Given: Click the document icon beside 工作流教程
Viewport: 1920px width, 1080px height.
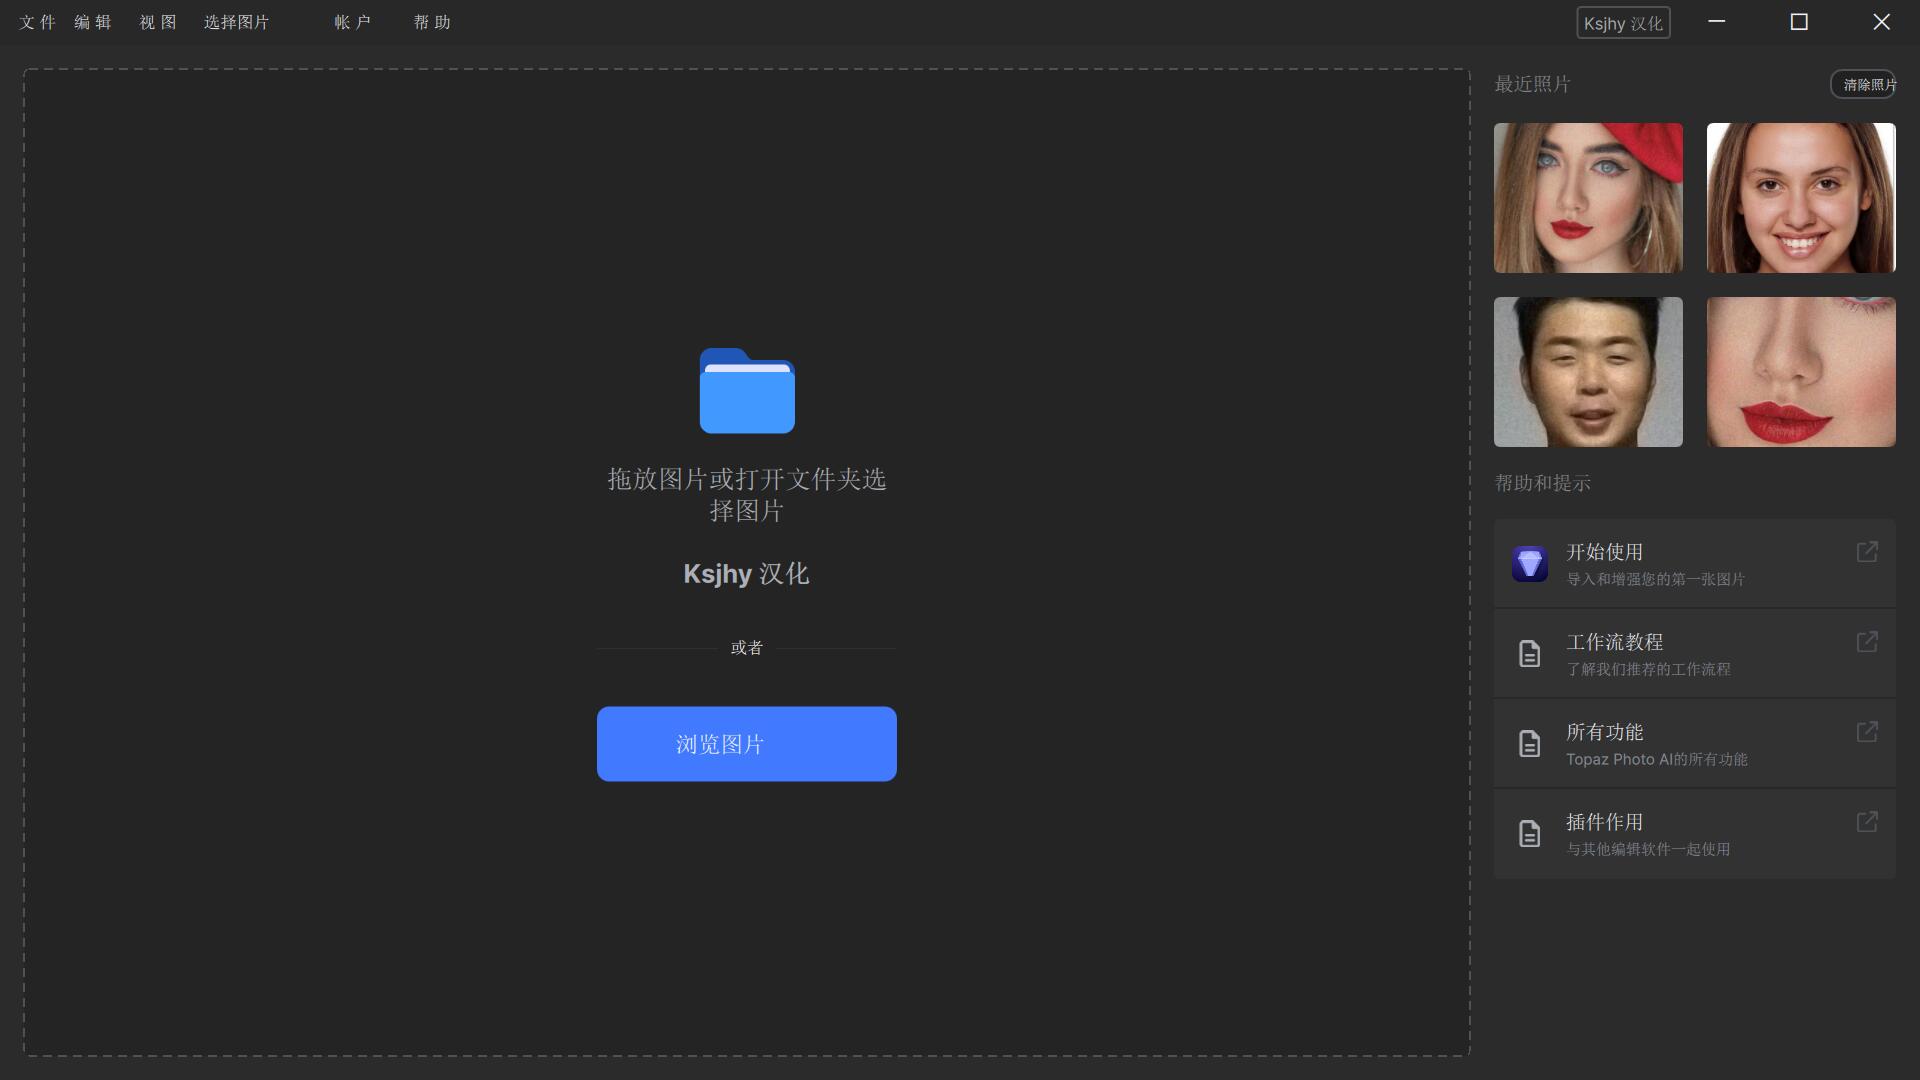Looking at the screenshot, I should click(x=1529, y=654).
